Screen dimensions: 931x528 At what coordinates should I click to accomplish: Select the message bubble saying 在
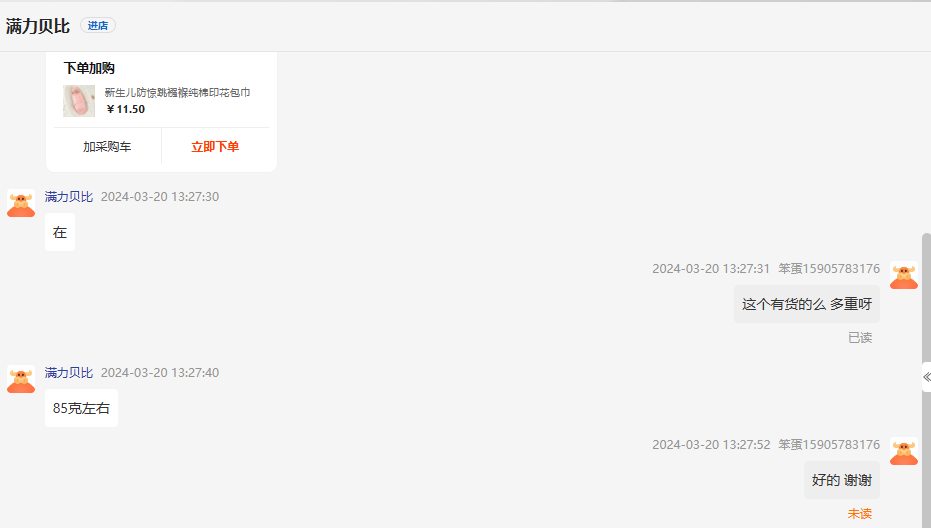click(60, 233)
